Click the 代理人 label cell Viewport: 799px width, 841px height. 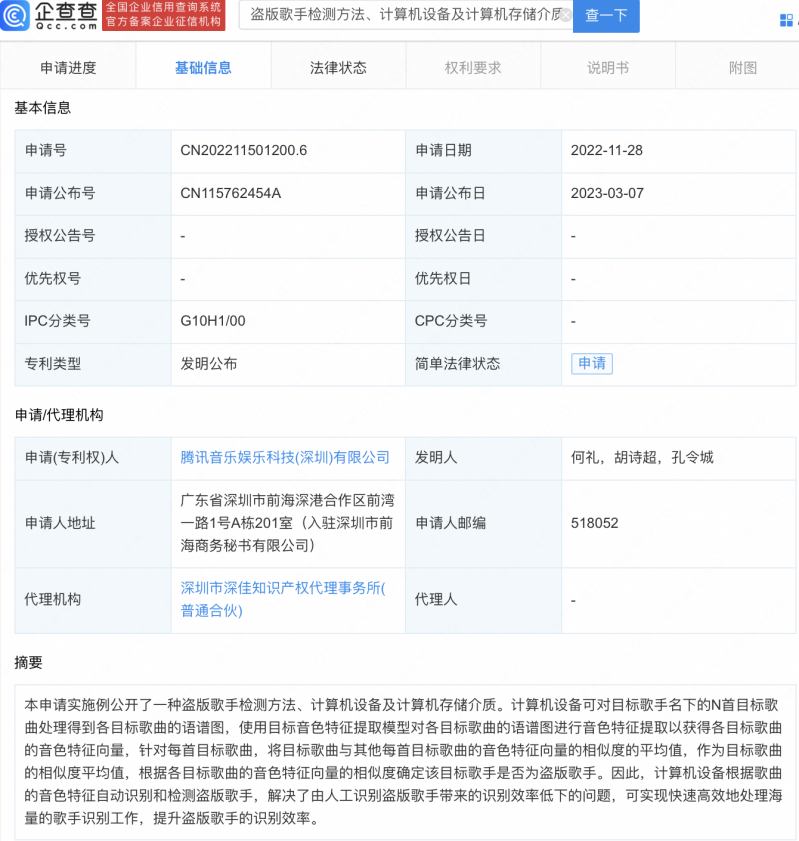pyautogui.click(x=483, y=600)
